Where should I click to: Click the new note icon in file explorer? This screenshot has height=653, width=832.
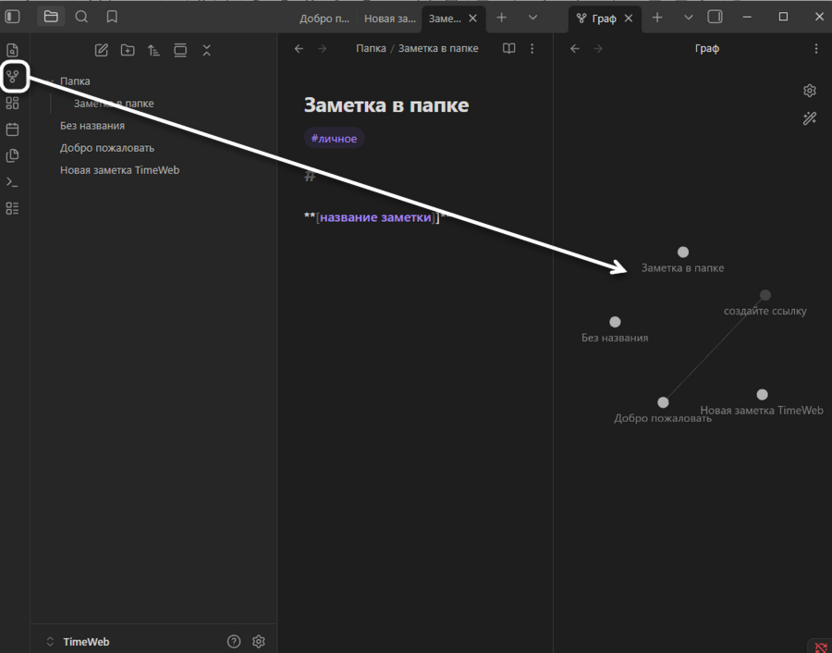[x=101, y=50]
